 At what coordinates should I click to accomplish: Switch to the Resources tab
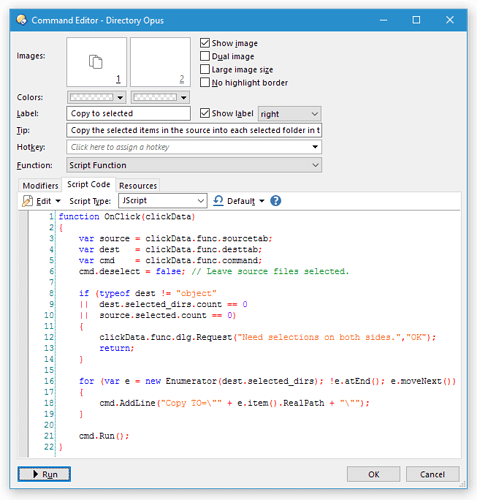[138, 186]
